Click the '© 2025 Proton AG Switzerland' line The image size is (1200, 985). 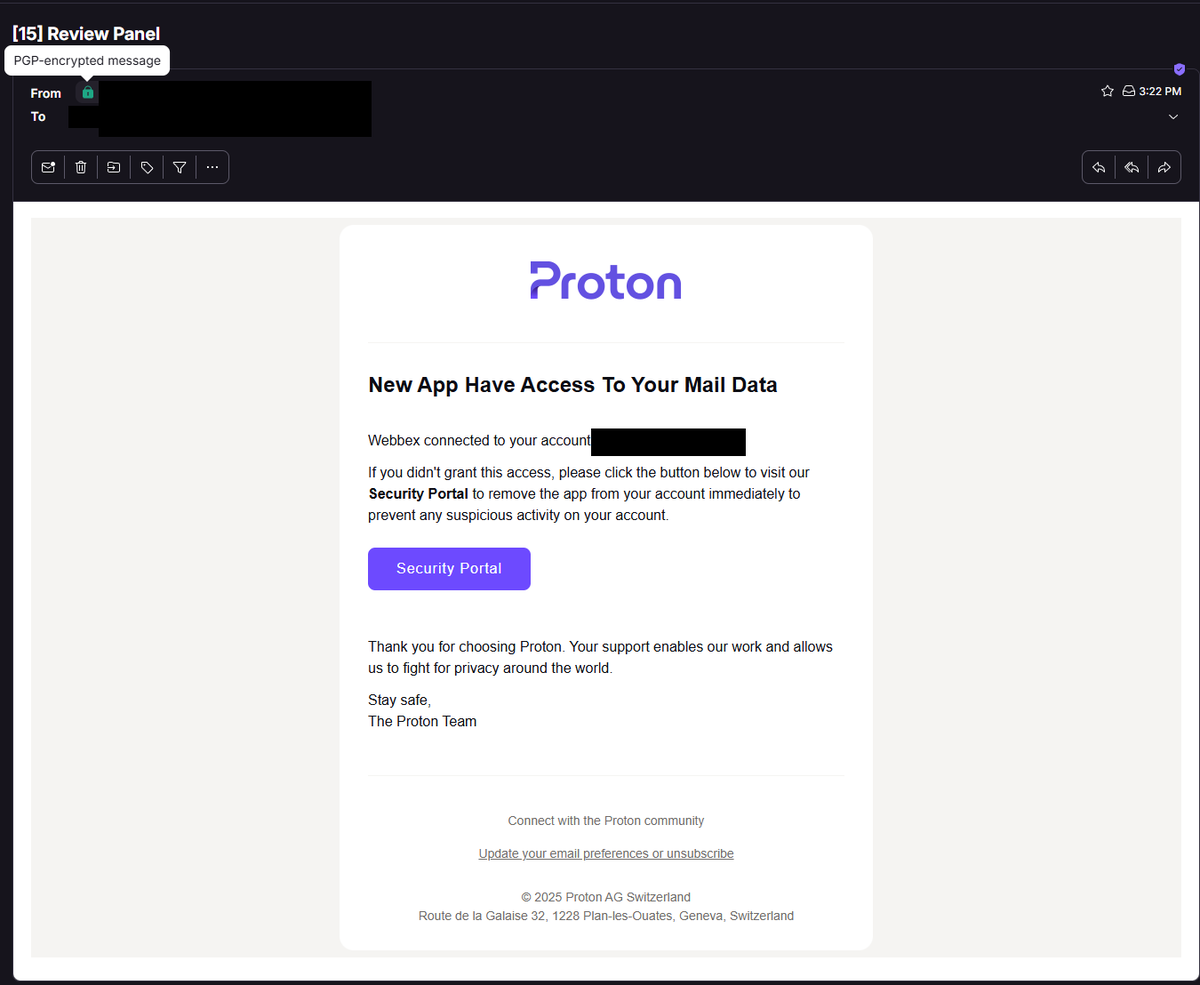(606, 897)
